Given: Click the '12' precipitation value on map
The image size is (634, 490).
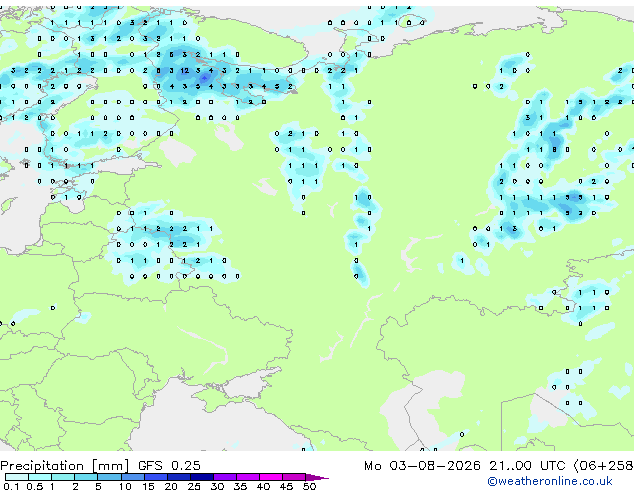Looking at the screenshot, I should pos(185,70).
